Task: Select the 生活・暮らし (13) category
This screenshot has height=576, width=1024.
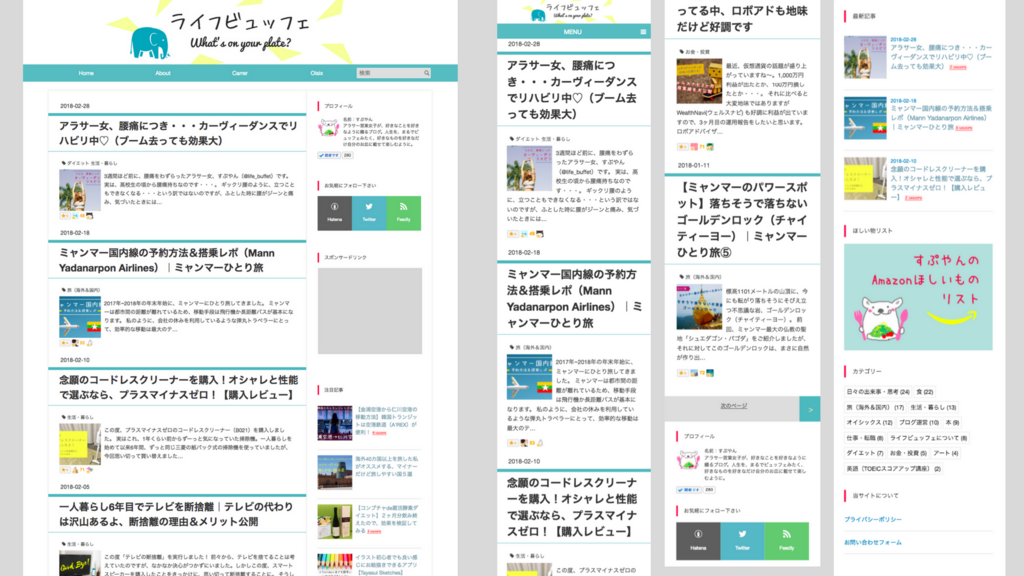Action: click(x=933, y=407)
